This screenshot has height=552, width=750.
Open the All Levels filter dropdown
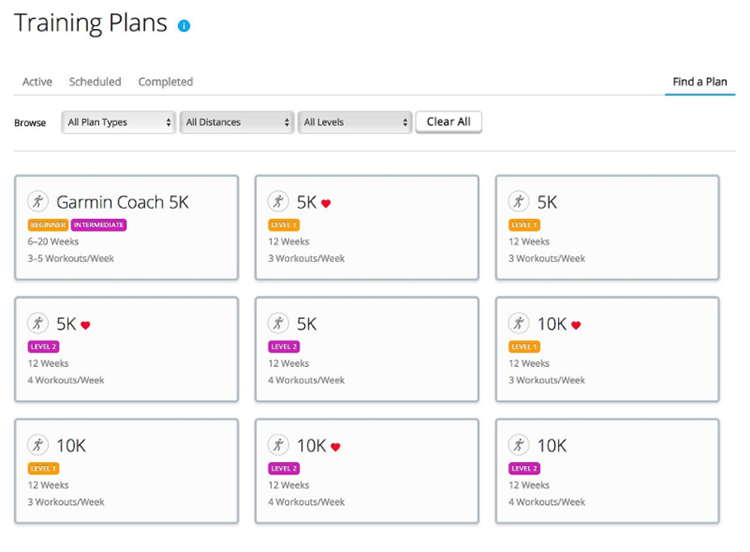tap(355, 122)
